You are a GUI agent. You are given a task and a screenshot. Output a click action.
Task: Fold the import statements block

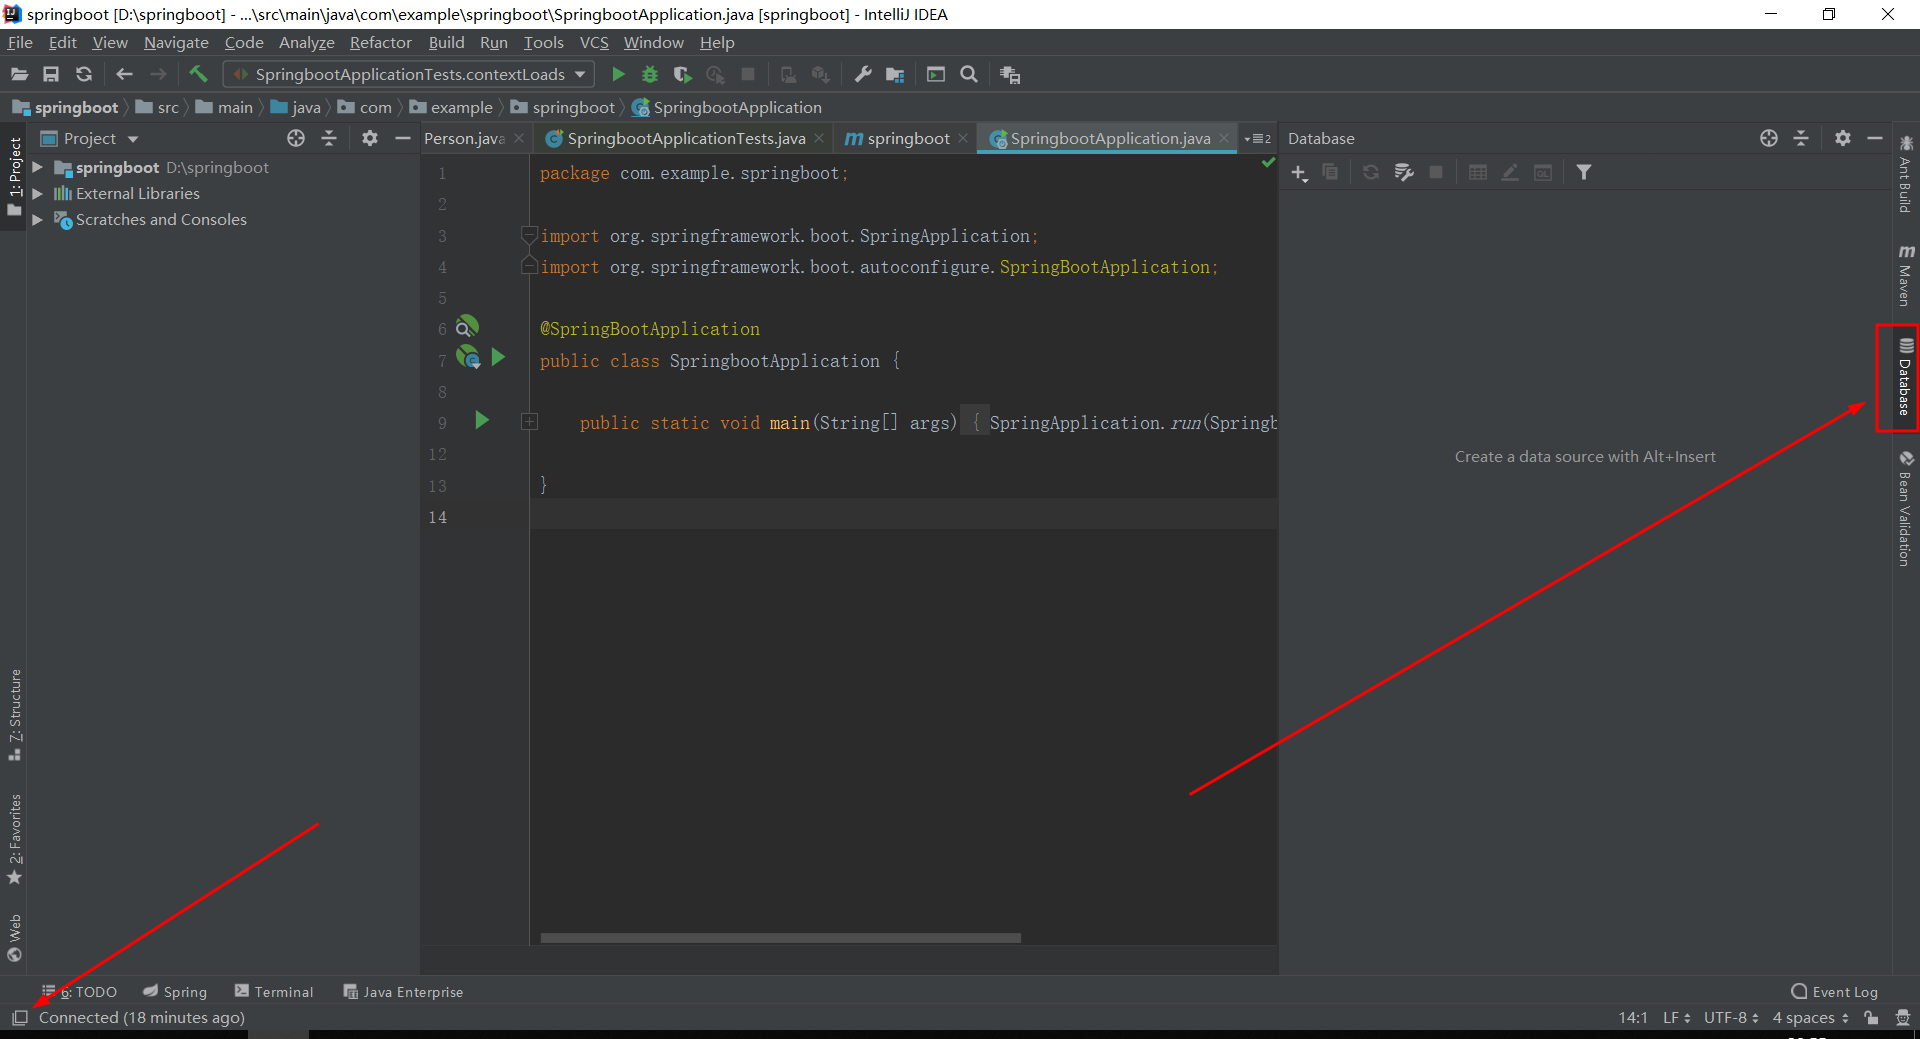[529, 236]
